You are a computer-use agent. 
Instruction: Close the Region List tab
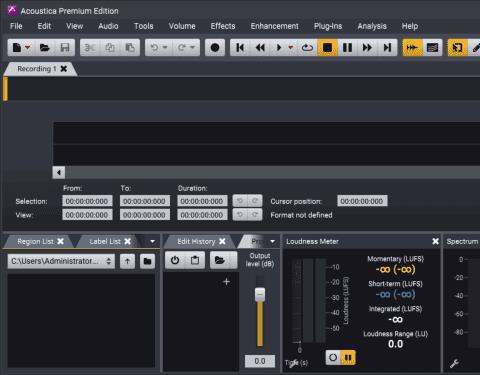(x=60, y=241)
